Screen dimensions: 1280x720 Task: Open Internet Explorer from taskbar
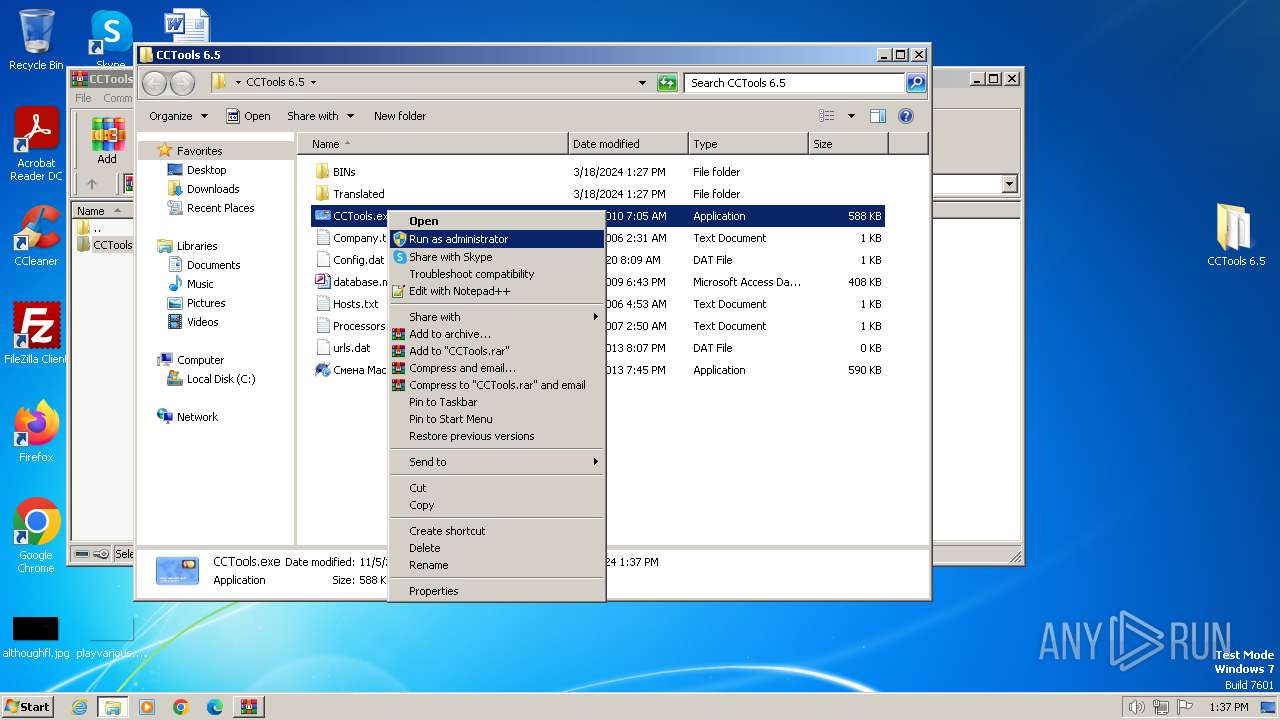coord(79,707)
